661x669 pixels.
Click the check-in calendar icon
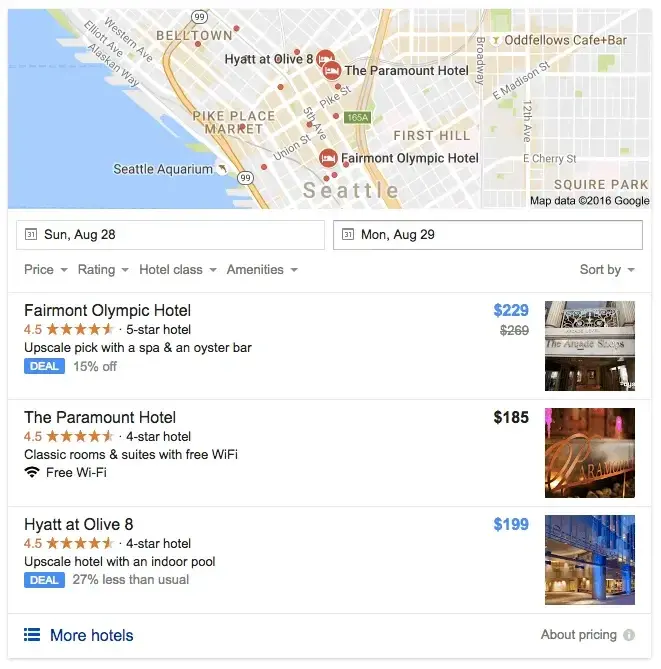point(31,235)
